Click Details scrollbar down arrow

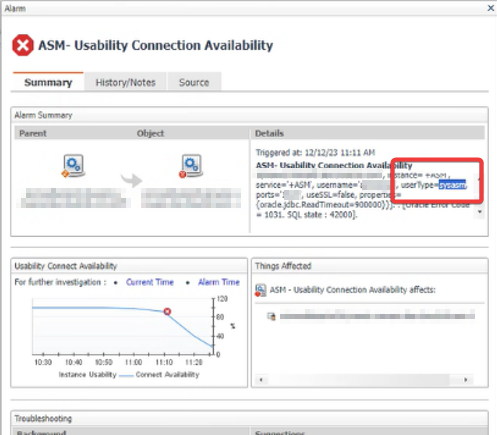tap(480, 212)
